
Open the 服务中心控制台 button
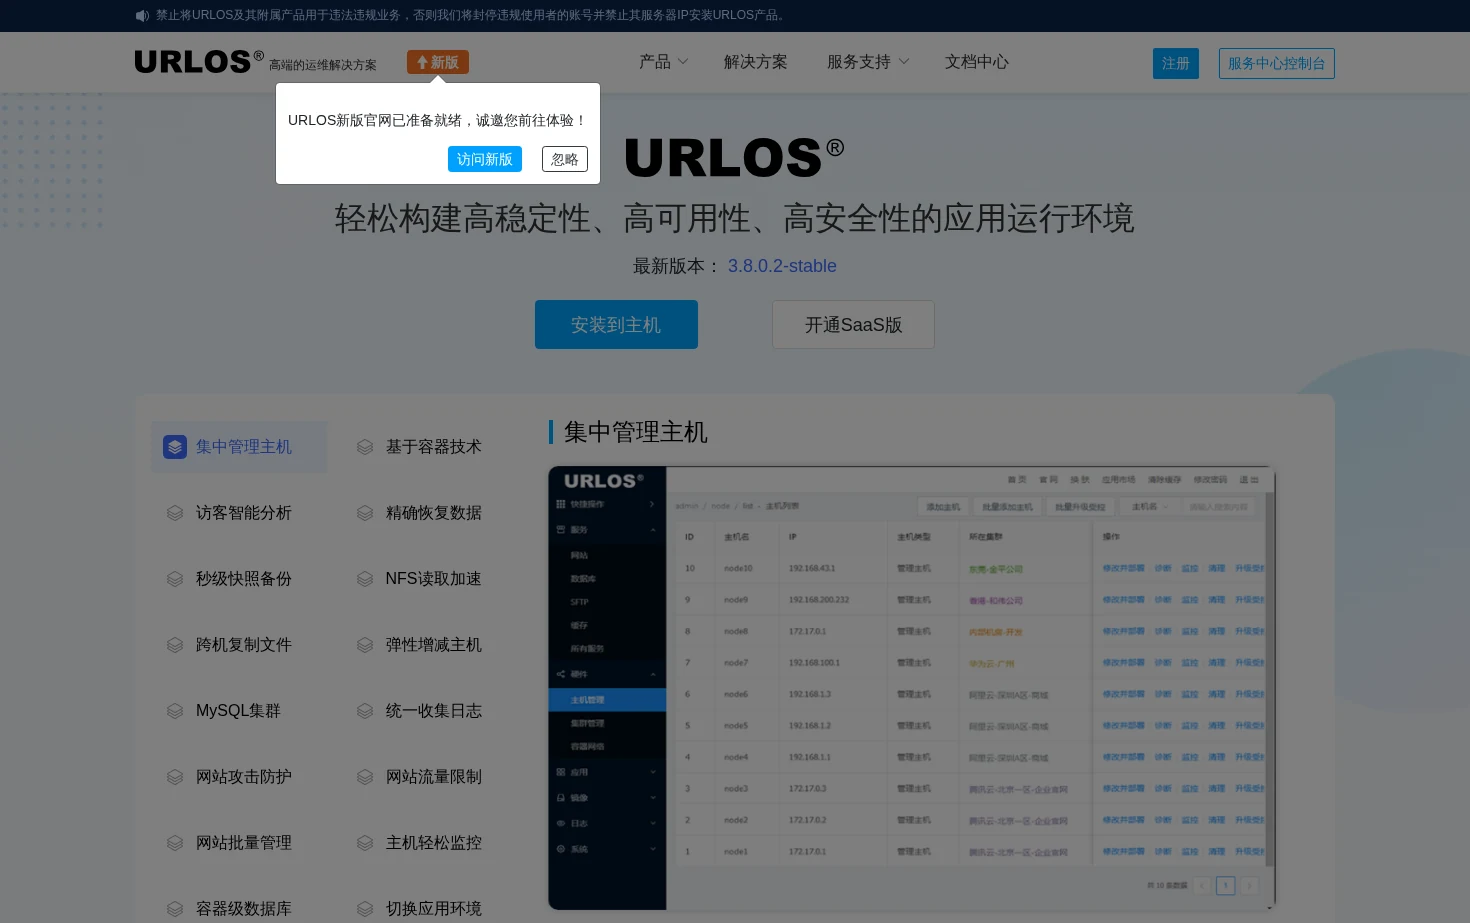coord(1277,63)
